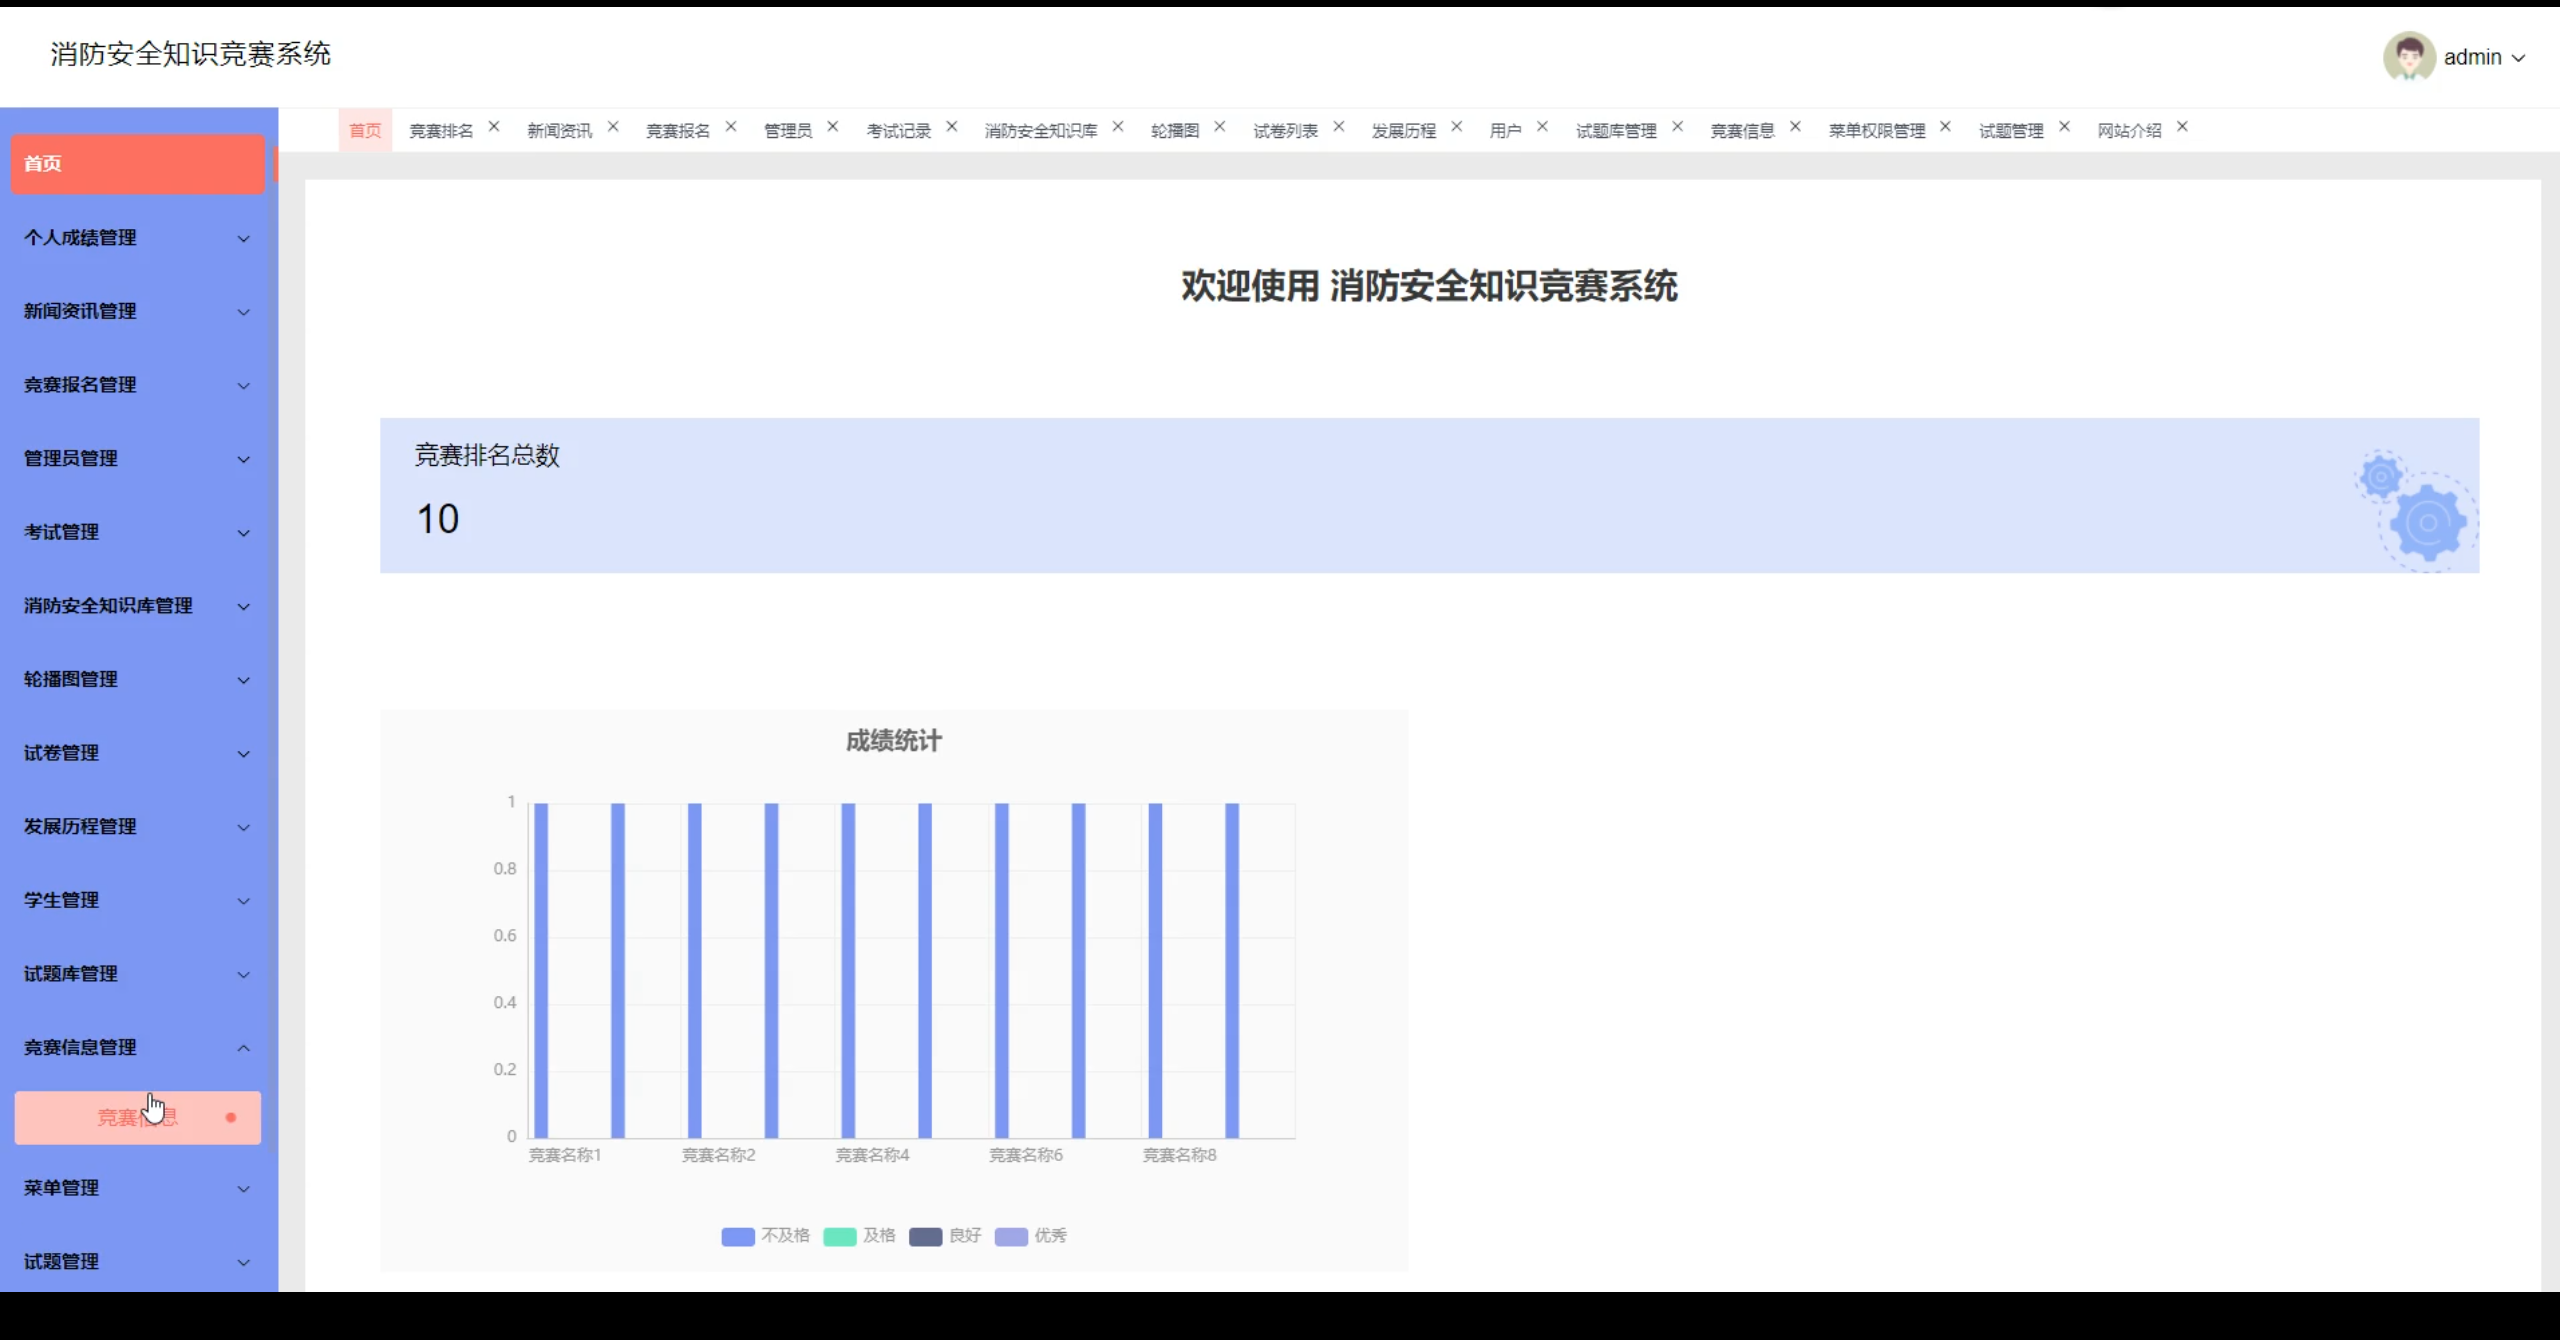Close the 用户 tab with its X icon
The width and height of the screenshot is (2560, 1340).
point(1543,127)
